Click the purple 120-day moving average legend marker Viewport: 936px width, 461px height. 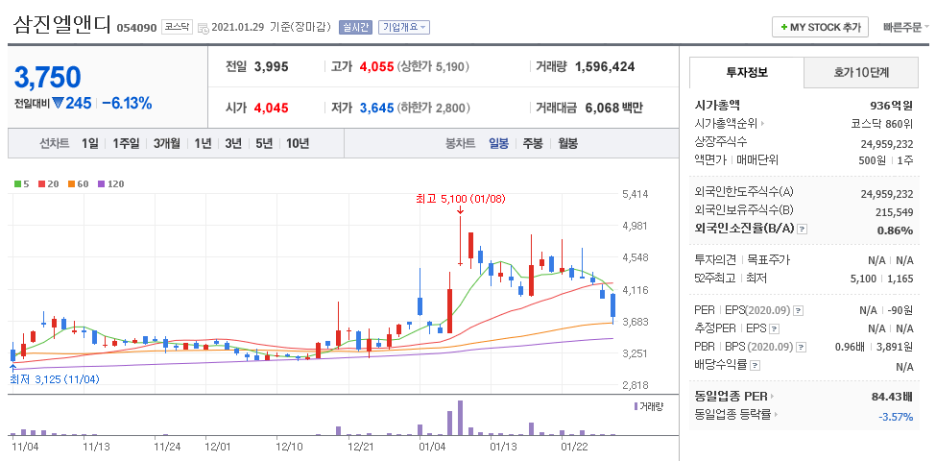point(102,184)
